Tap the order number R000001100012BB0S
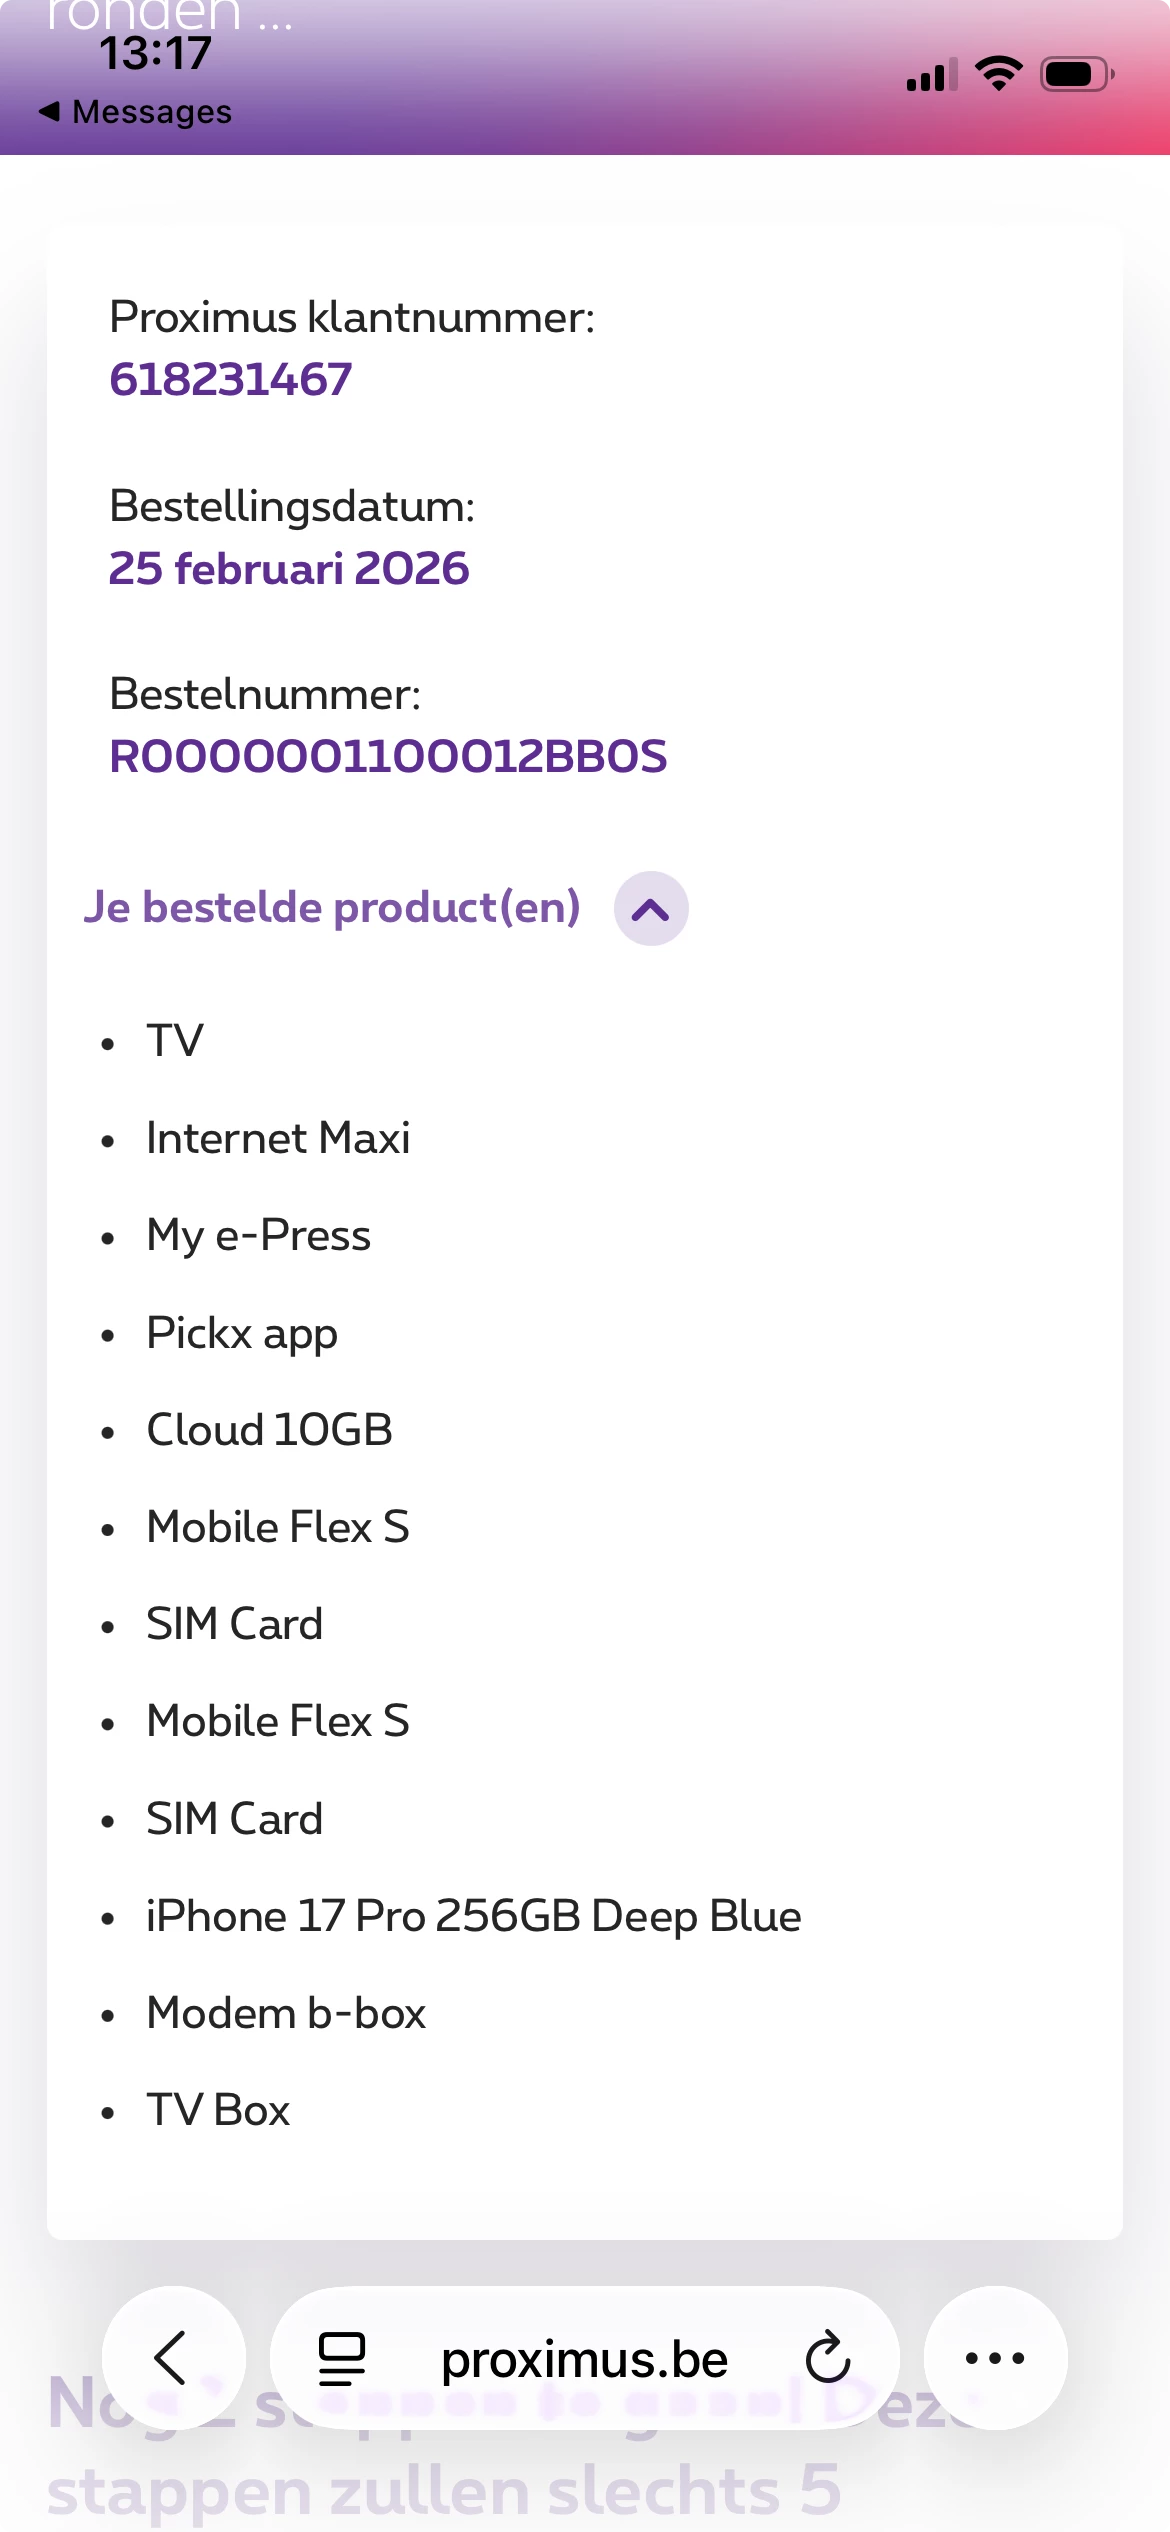The image size is (1170, 2532). point(388,757)
